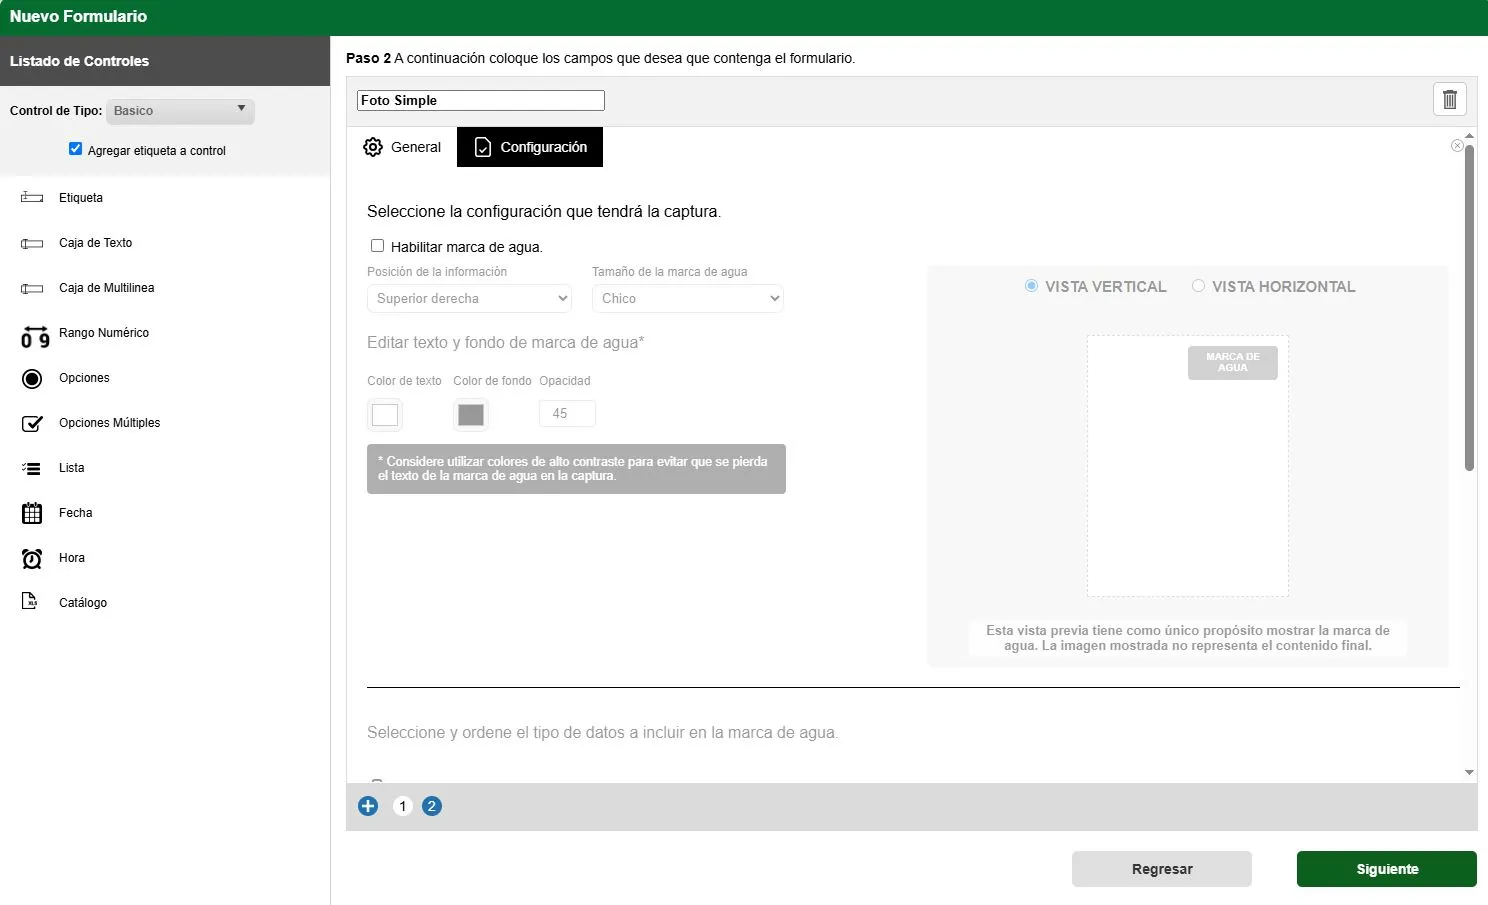The height and width of the screenshot is (905, 1488).
Task: Open Tamaño de la marca de agua dropdown
Action: 688,299
